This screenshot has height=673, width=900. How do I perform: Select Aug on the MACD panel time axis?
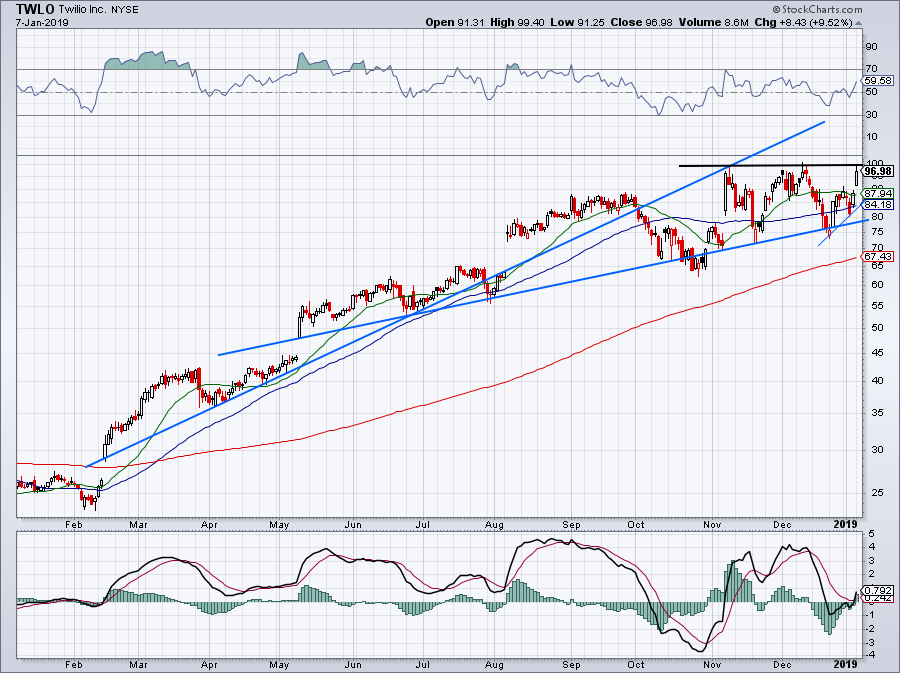tap(494, 664)
